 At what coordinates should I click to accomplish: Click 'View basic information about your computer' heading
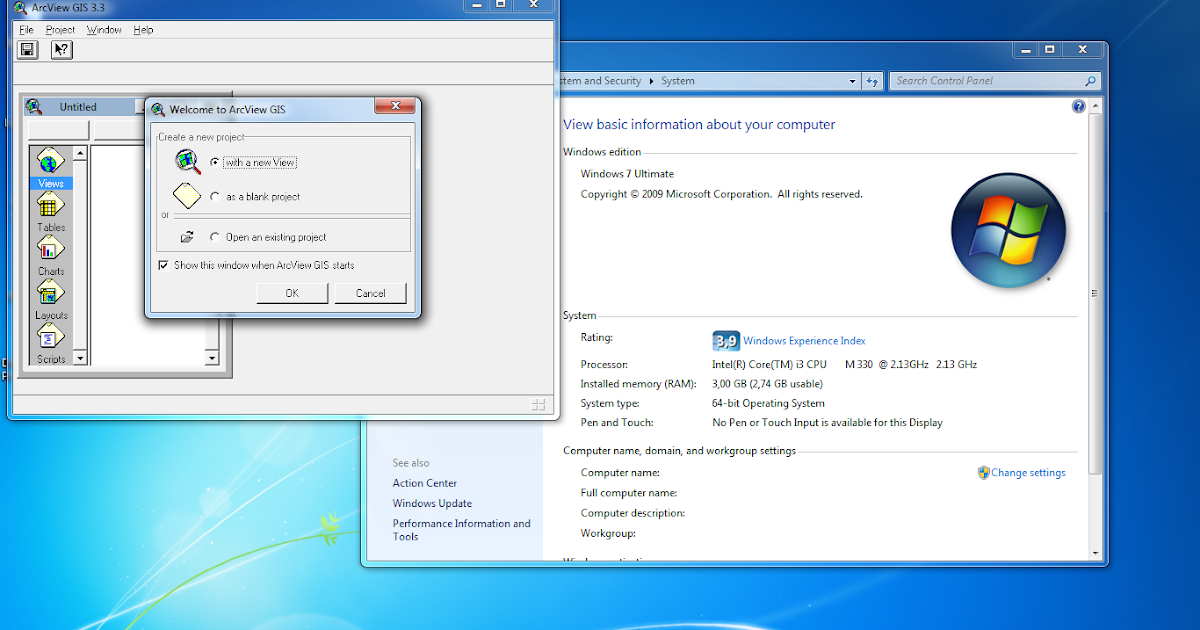pyautogui.click(x=699, y=125)
